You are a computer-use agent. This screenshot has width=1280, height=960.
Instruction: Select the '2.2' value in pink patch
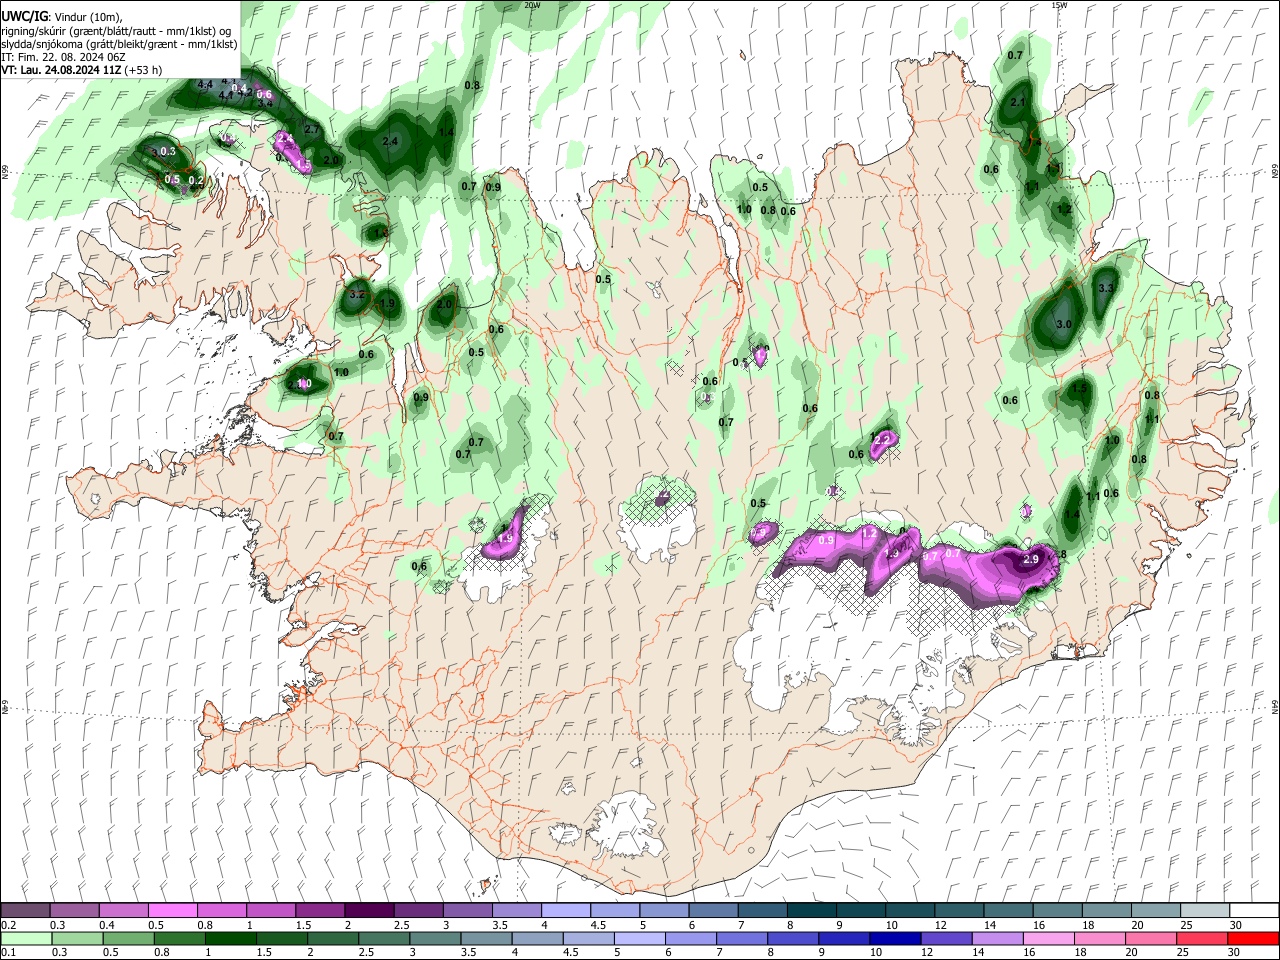(882, 439)
